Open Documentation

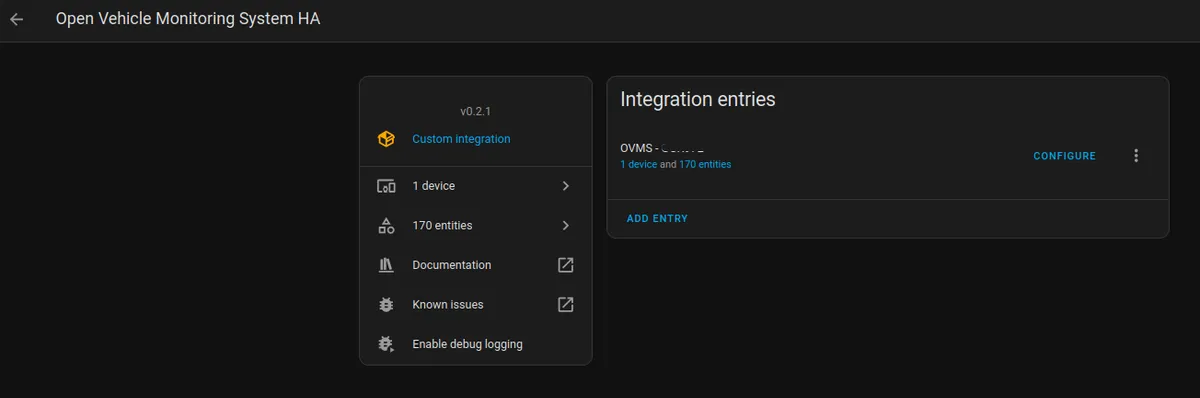tap(476, 265)
